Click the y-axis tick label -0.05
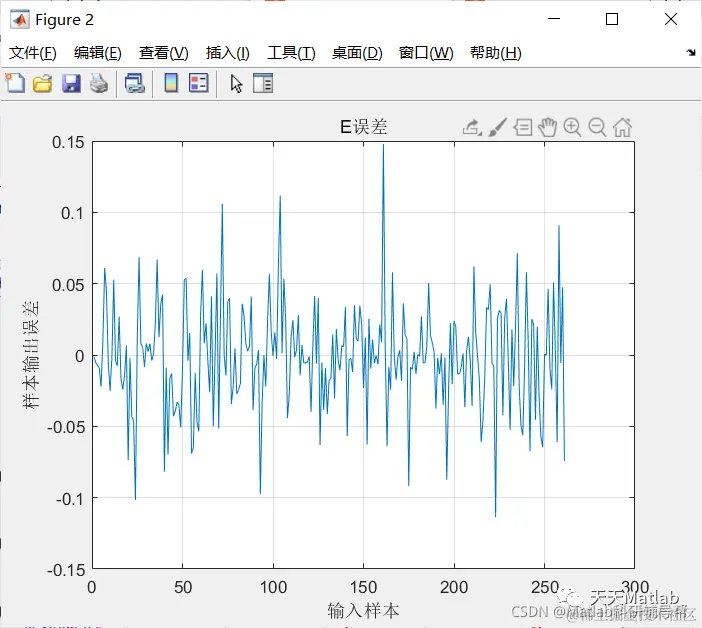Image resolution: width=702 pixels, height=628 pixels. coord(66,427)
